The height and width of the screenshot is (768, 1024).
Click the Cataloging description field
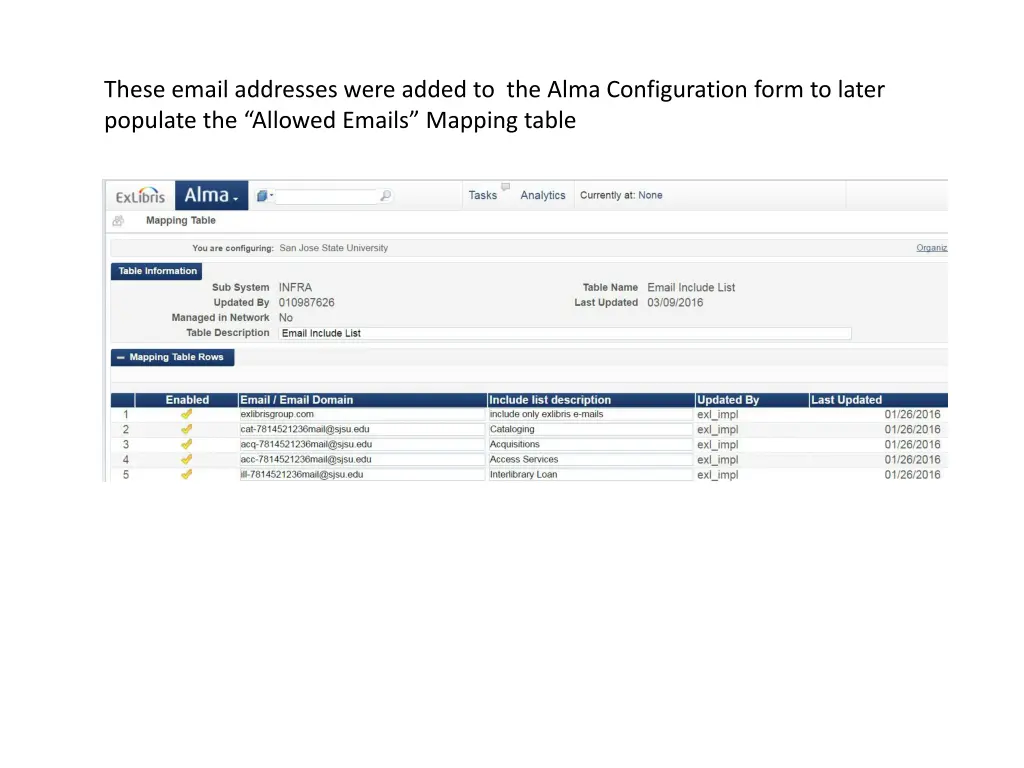[590, 429]
